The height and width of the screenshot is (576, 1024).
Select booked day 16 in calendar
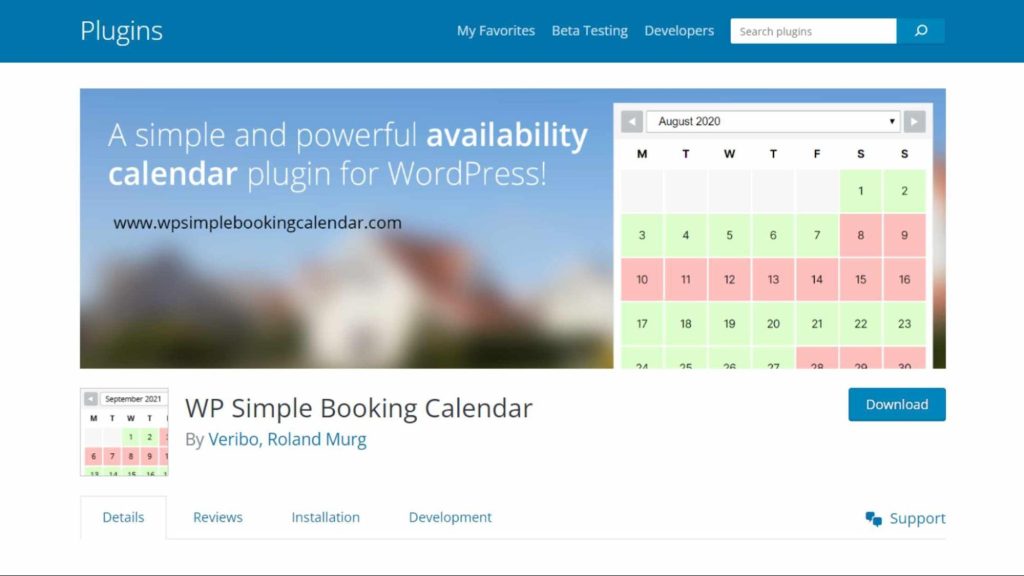(x=904, y=280)
